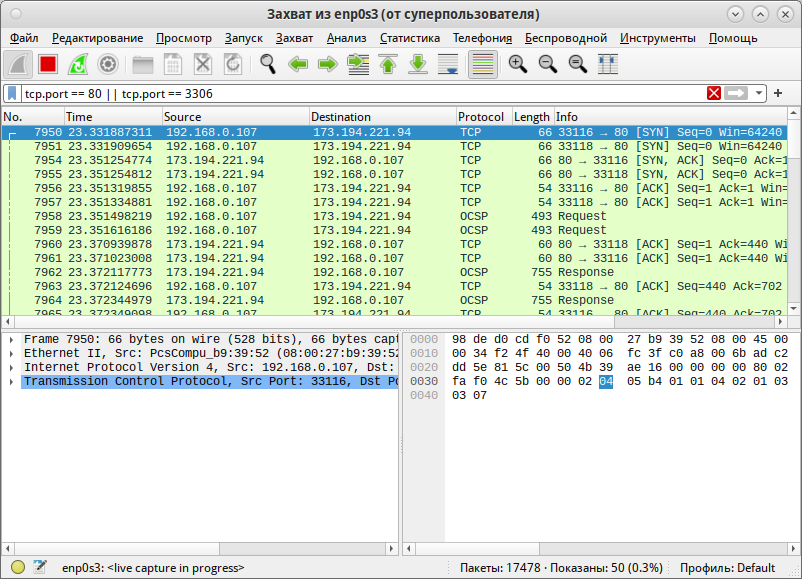Clear the display filter red X
Screen dimensions: 802x579
coord(714,93)
